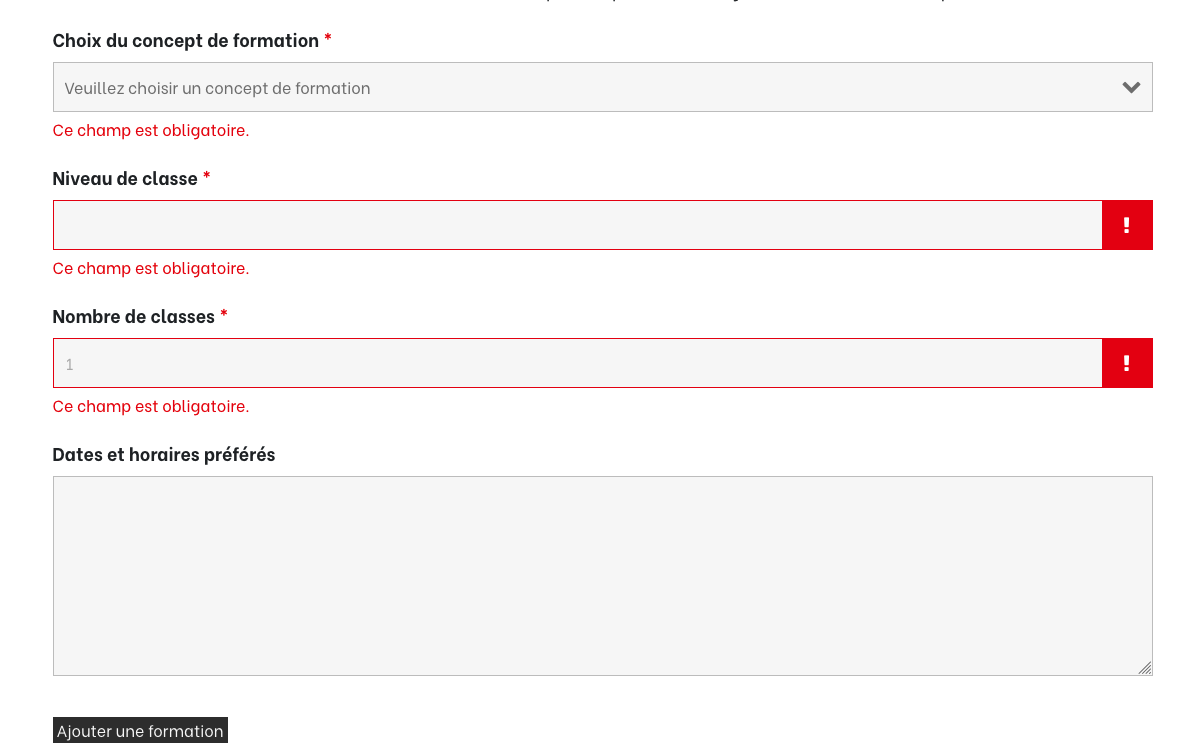Image resolution: width=1178 pixels, height=749 pixels.
Task: Click the error message under Niveau de classe
Action: 150,268
